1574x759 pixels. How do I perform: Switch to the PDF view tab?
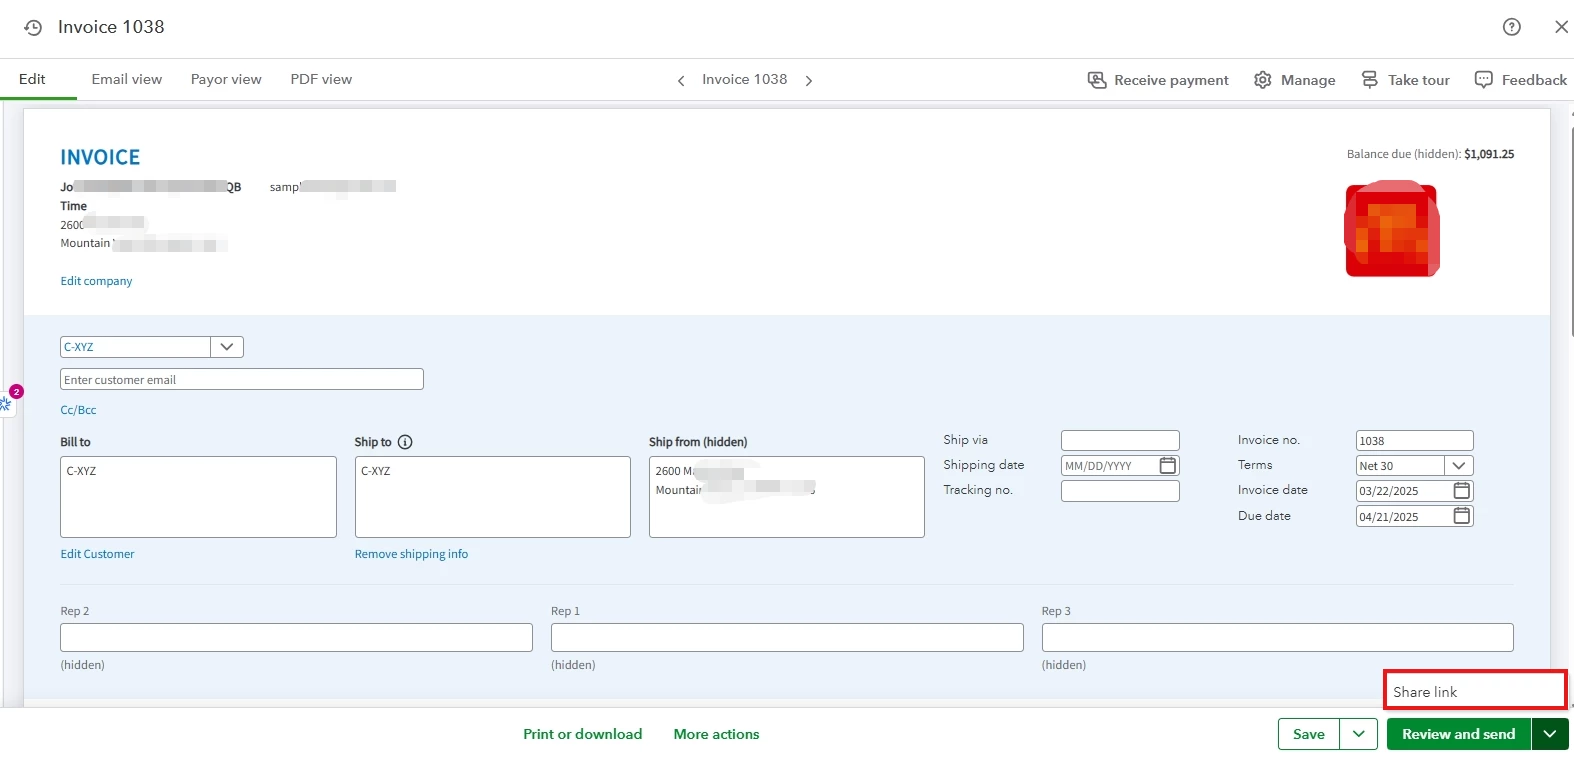pos(321,79)
